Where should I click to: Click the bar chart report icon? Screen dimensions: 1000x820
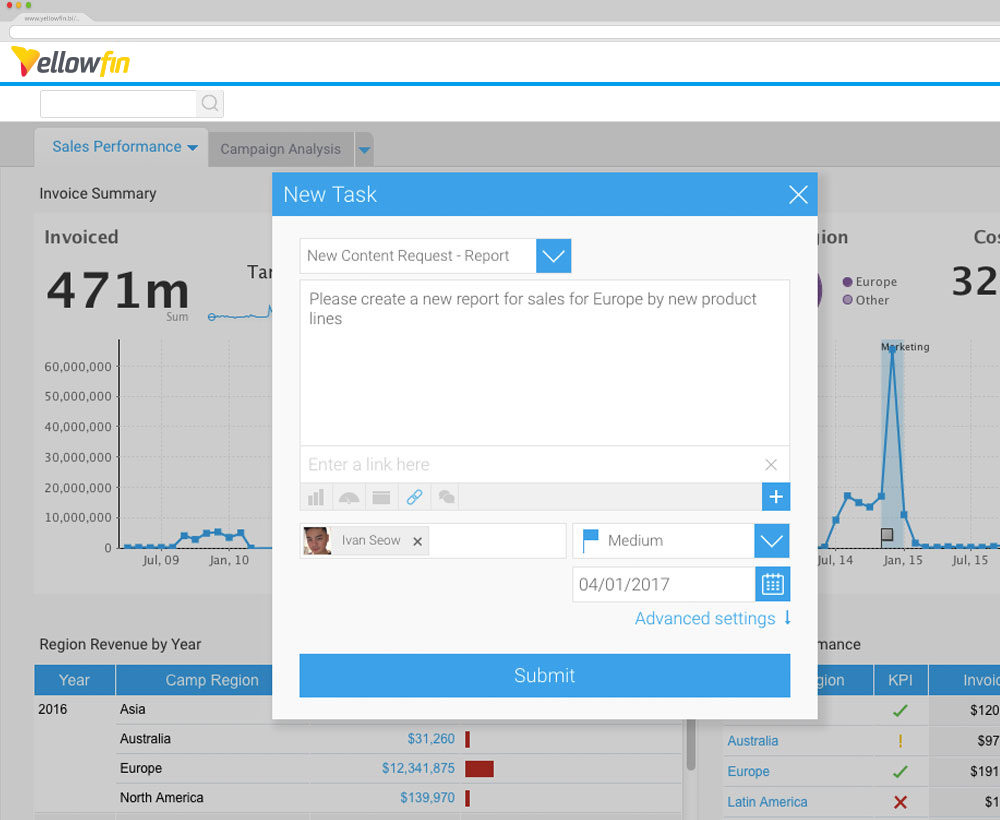tap(316, 497)
